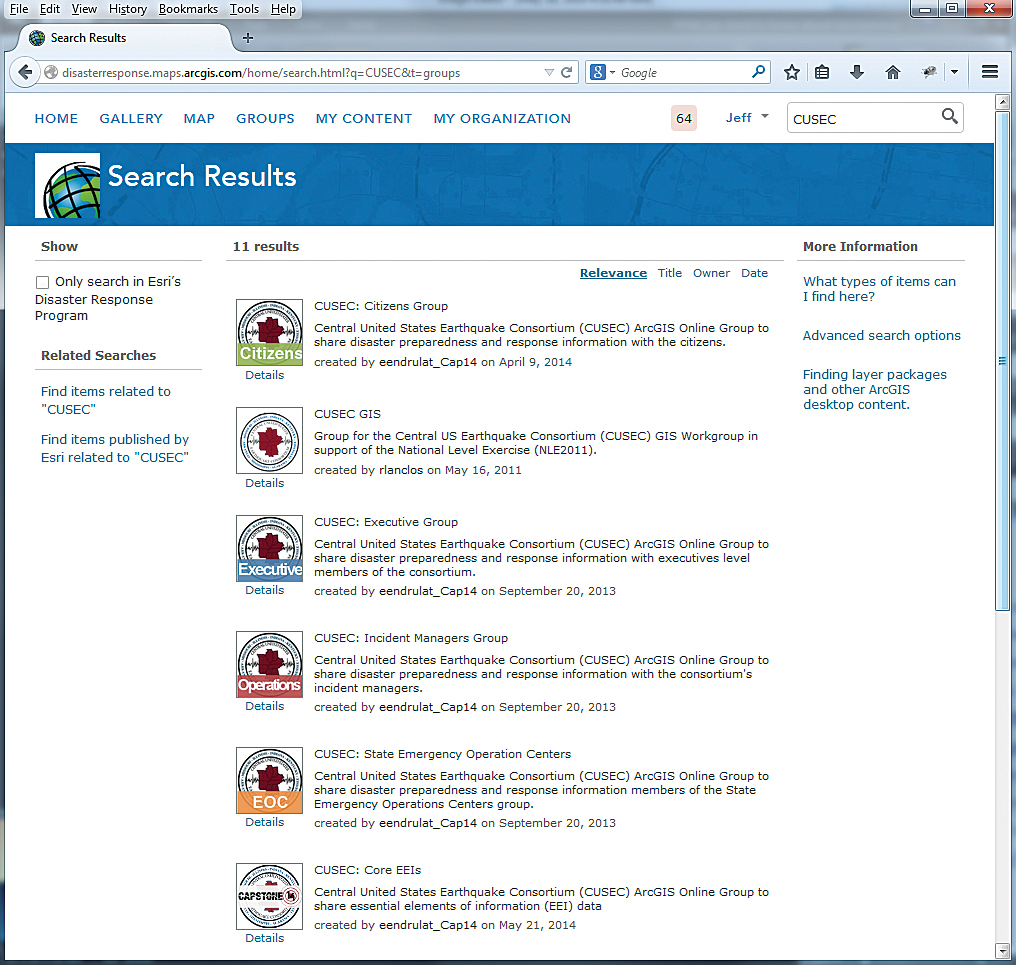Bookmark this page with the star icon
The height and width of the screenshot is (965, 1016).
pos(791,72)
